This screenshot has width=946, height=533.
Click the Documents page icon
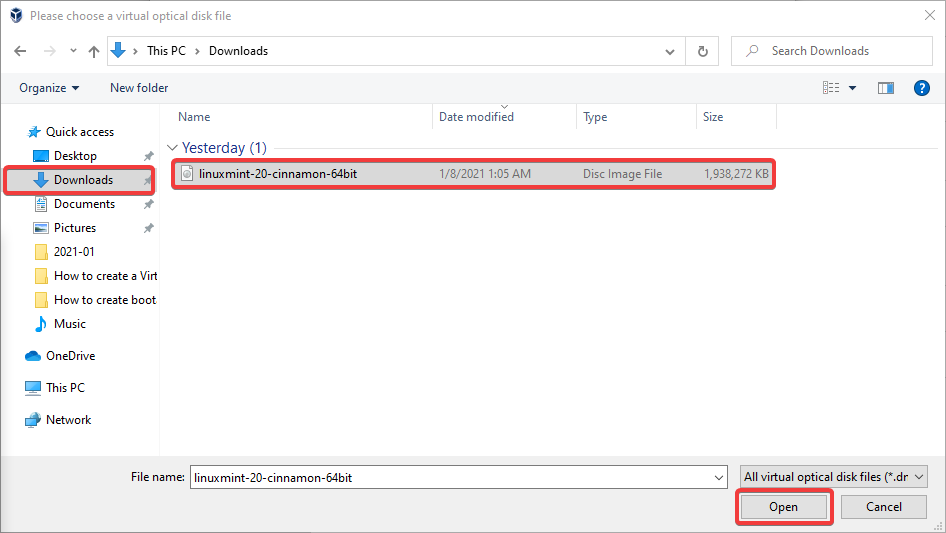pos(40,204)
